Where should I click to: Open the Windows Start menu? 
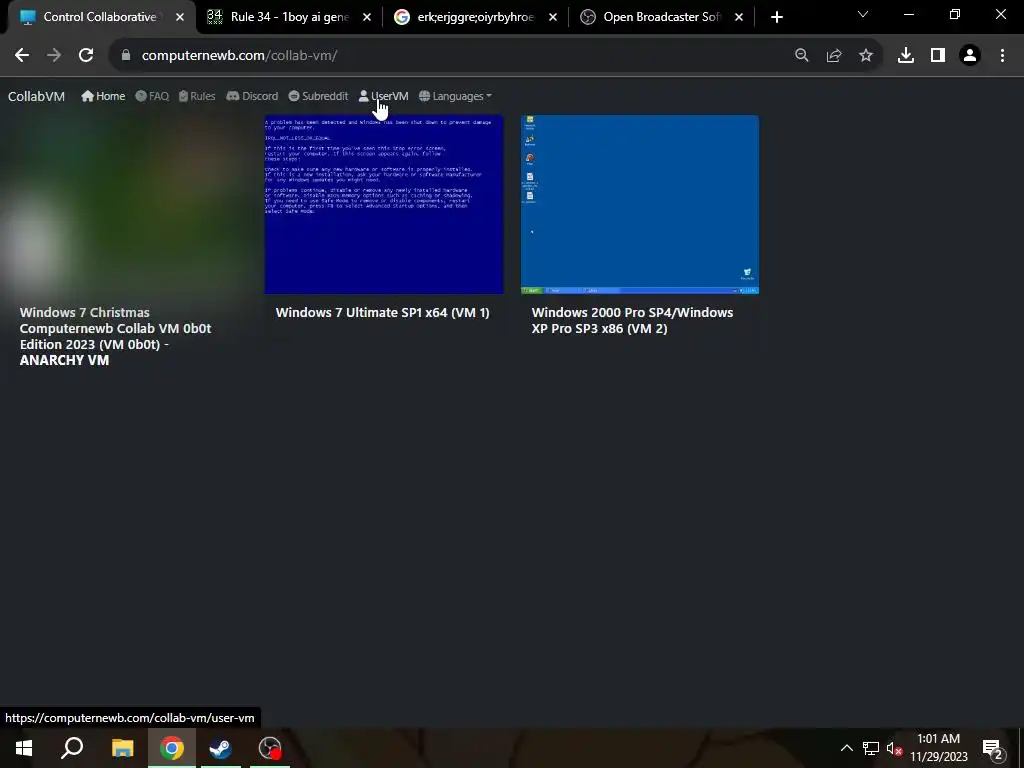(x=24, y=748)
